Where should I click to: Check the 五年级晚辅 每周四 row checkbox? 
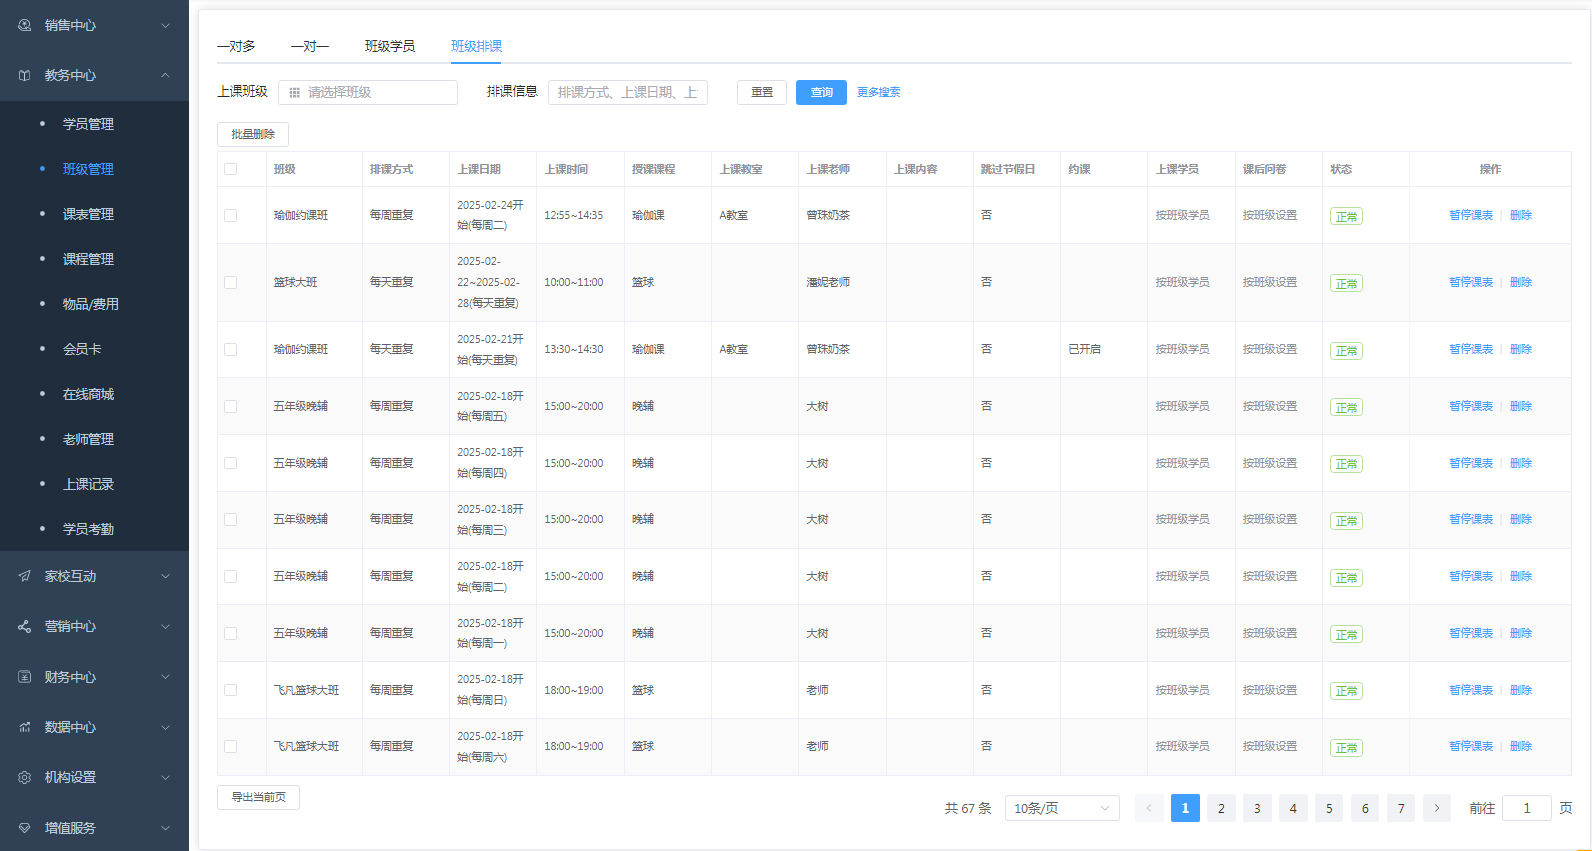click(231, 463)
